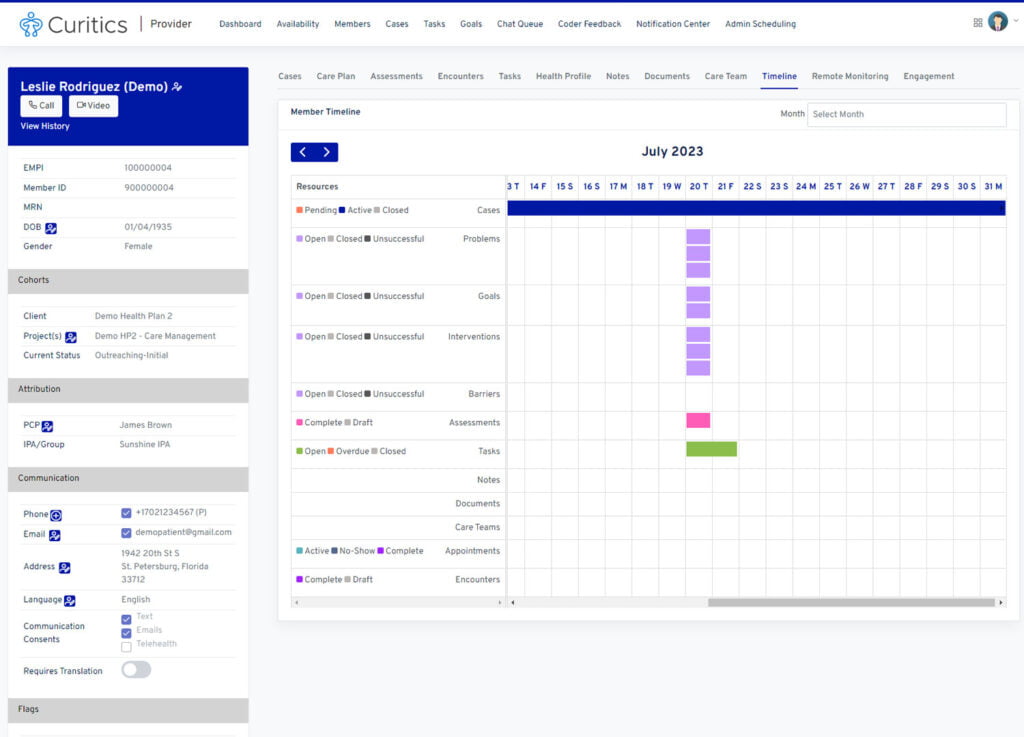Click the blue active Cases timeline bar
Viewport: 1024px width, 737px height.
pos(756,208)
